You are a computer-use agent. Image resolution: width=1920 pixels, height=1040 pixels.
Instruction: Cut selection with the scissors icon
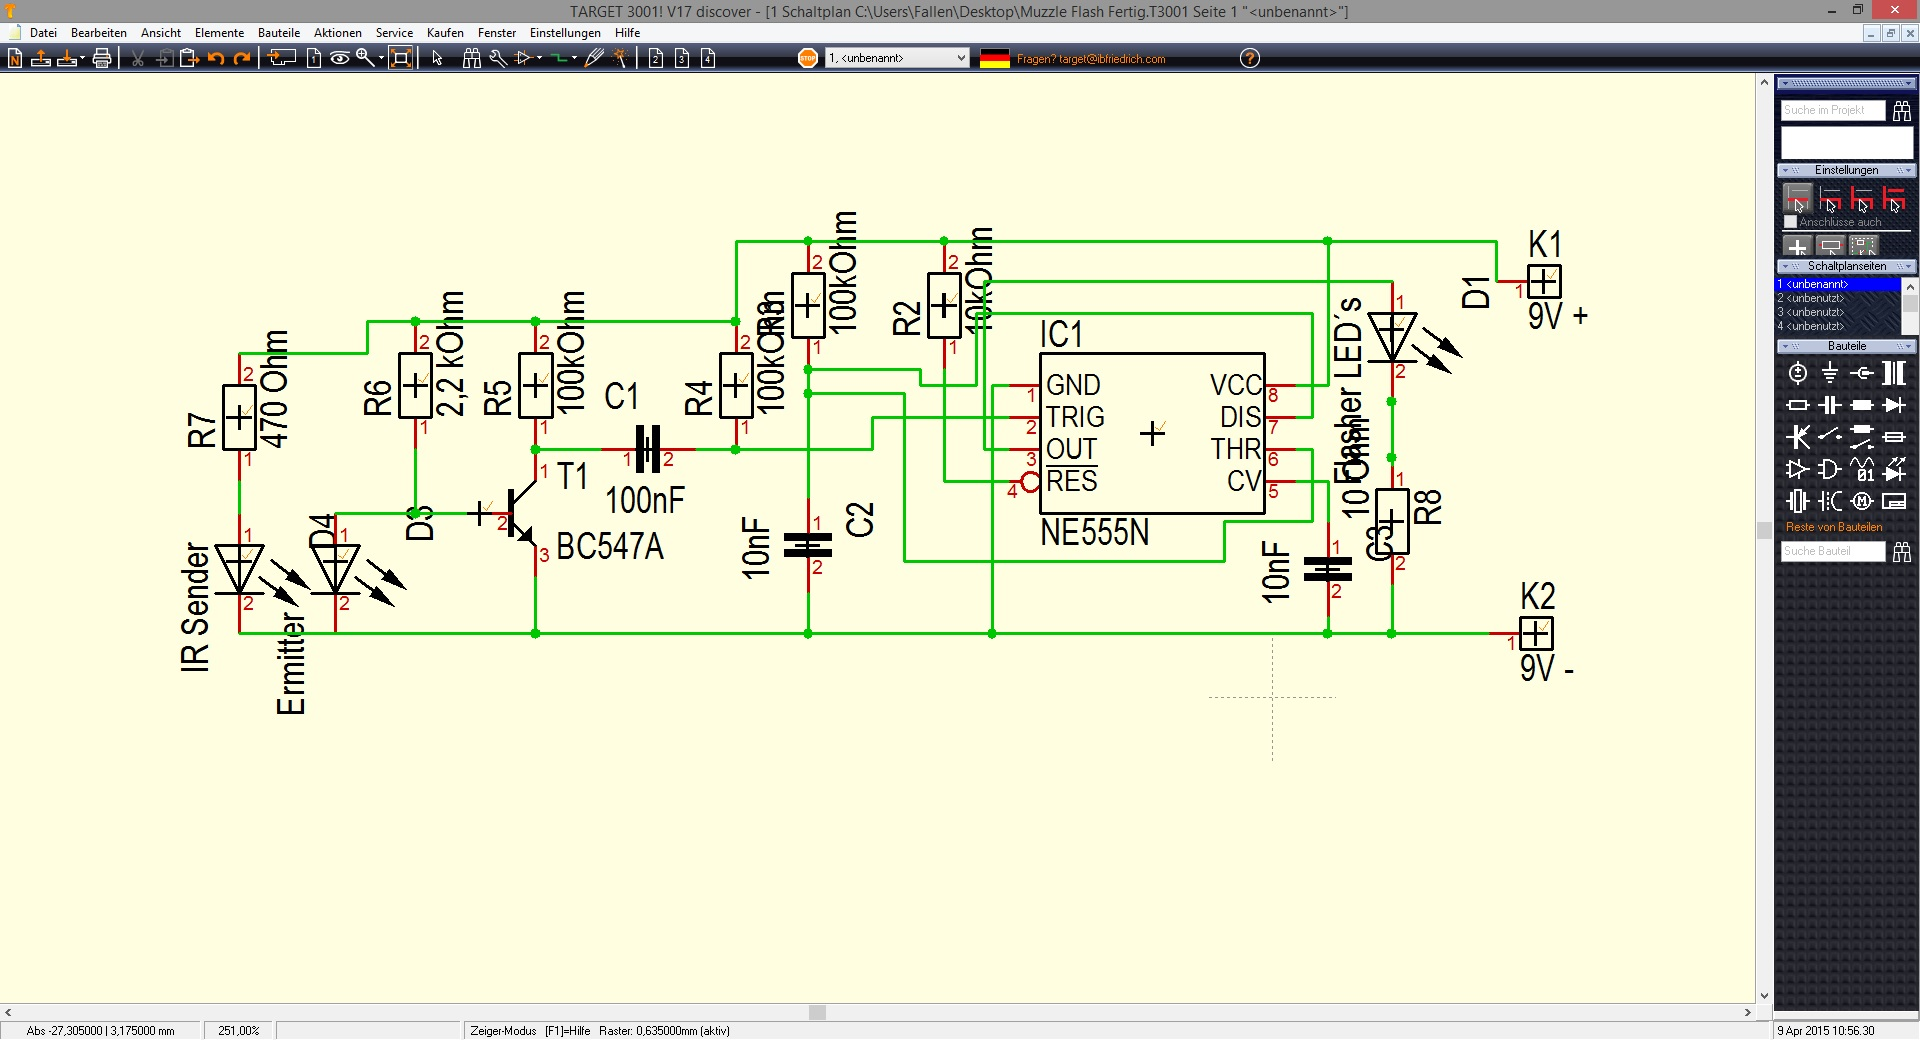(138, 59)
